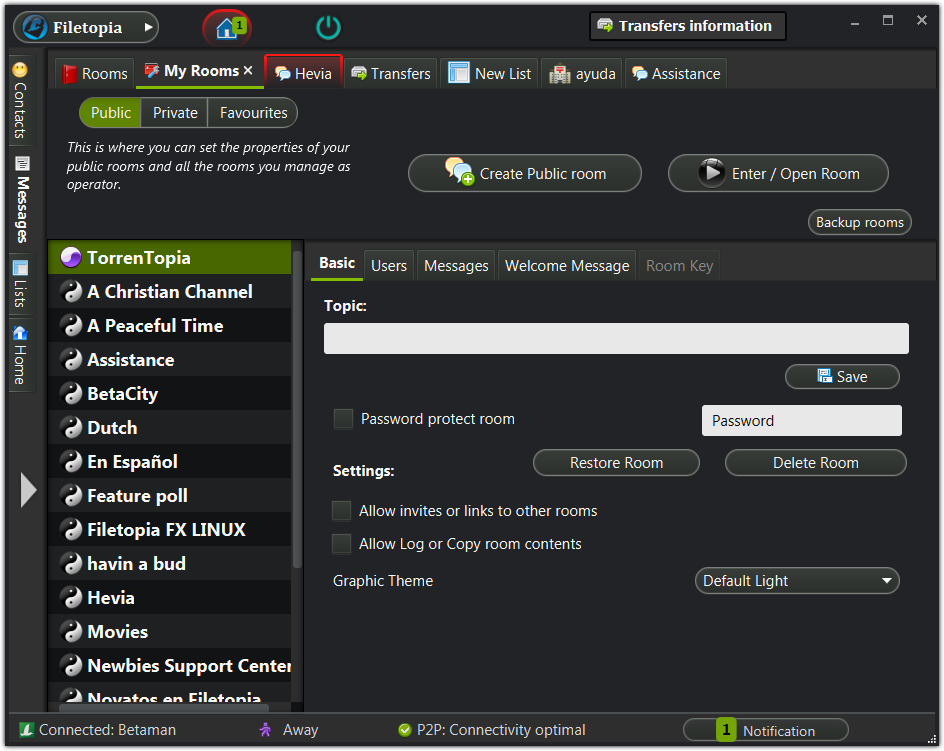The width and height of the screenshot is (944, 751).
Task: Click Enter / Open Room button
Action: click(x=778, y=173)
